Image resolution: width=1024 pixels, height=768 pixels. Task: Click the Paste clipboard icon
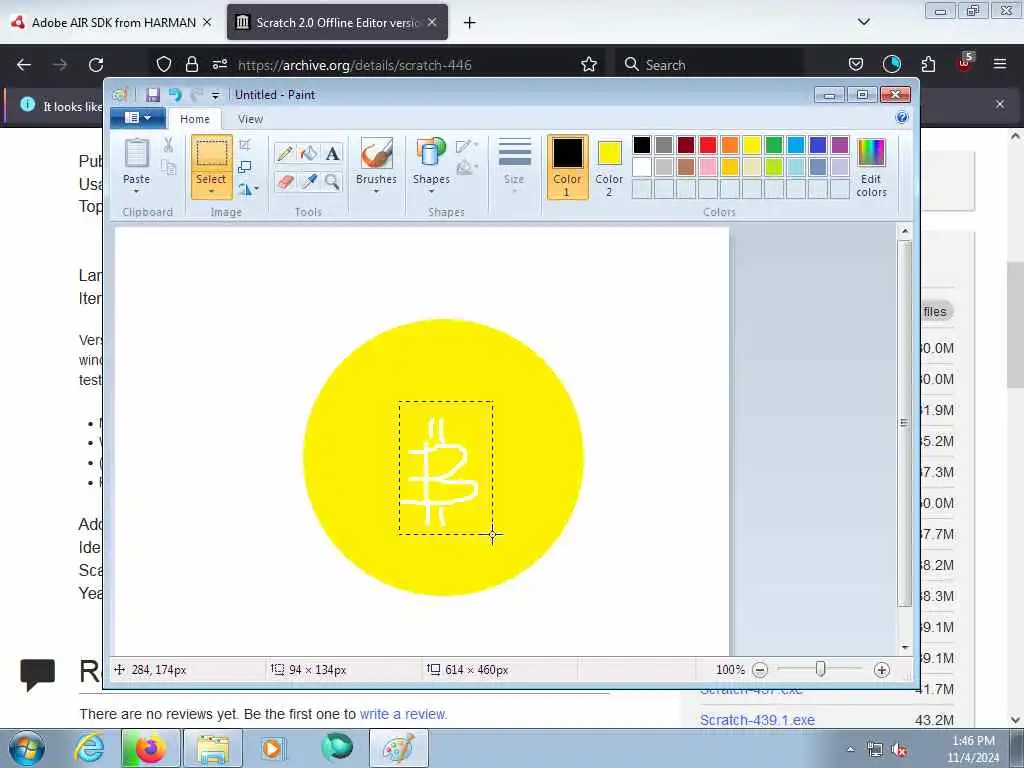(136, 153)
